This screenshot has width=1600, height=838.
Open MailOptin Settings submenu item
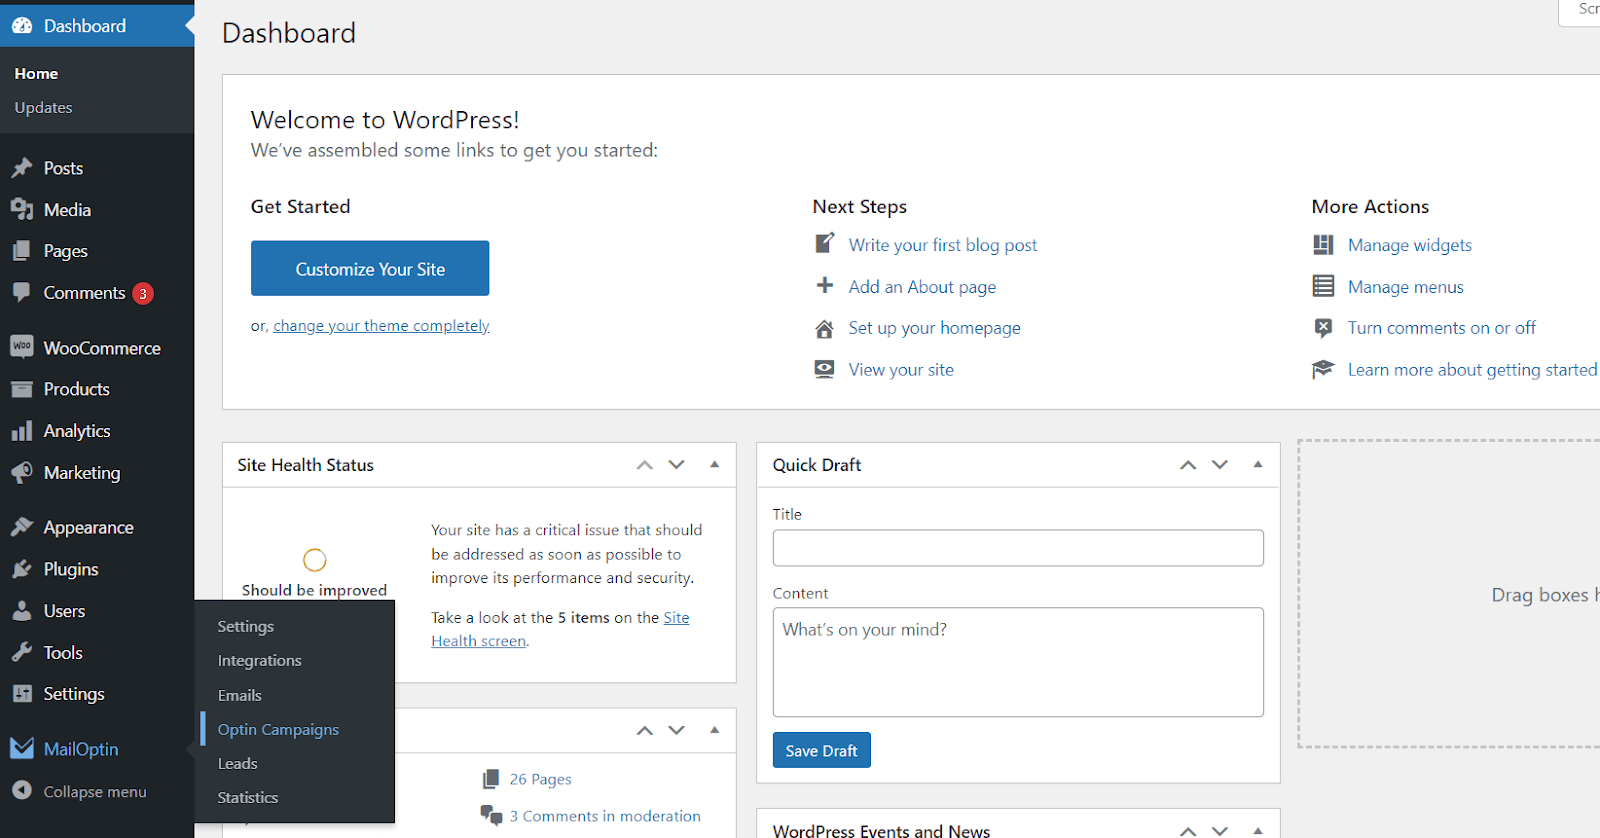[x=246, y=627]
